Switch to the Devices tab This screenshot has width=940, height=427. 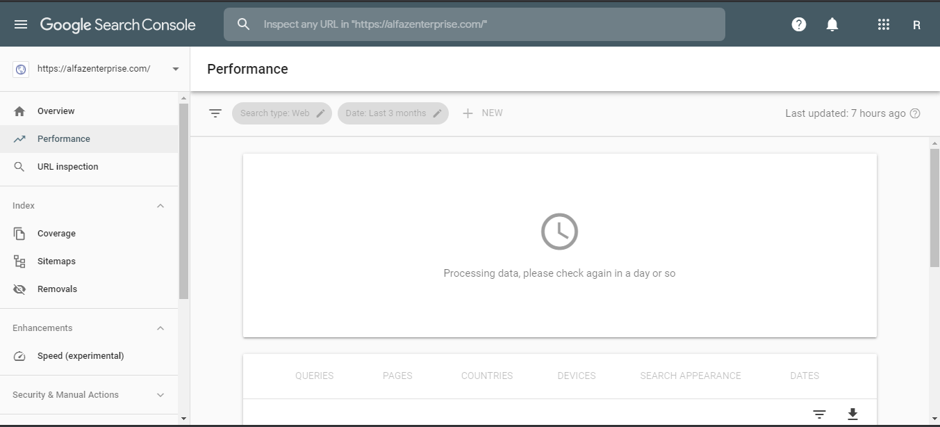(576, 375)
